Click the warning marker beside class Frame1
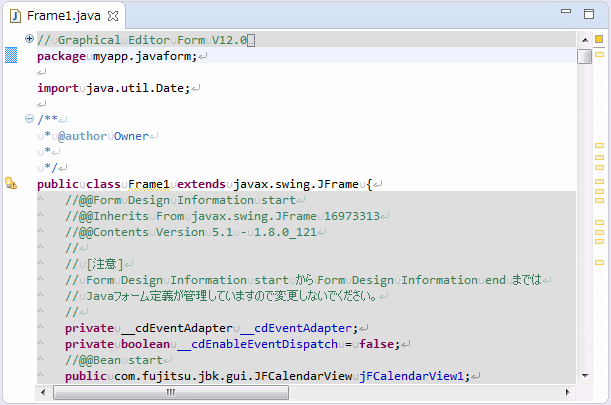This screenshot has width=611, height=405. pyautogui.click(x=11, y=183)
